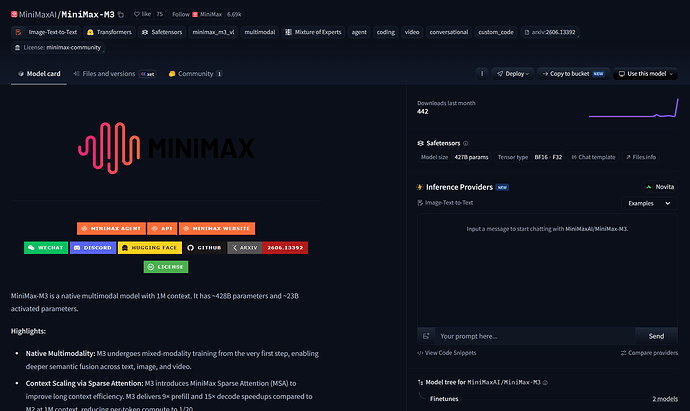The image size is (690, 411).
Task: Open the Chat template viewer
Action: point(593,157)
